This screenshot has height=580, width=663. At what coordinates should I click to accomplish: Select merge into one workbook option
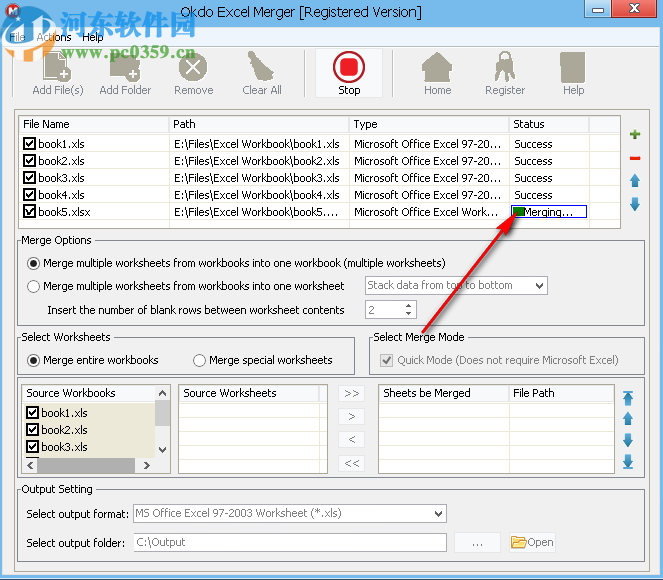point(33,263)
